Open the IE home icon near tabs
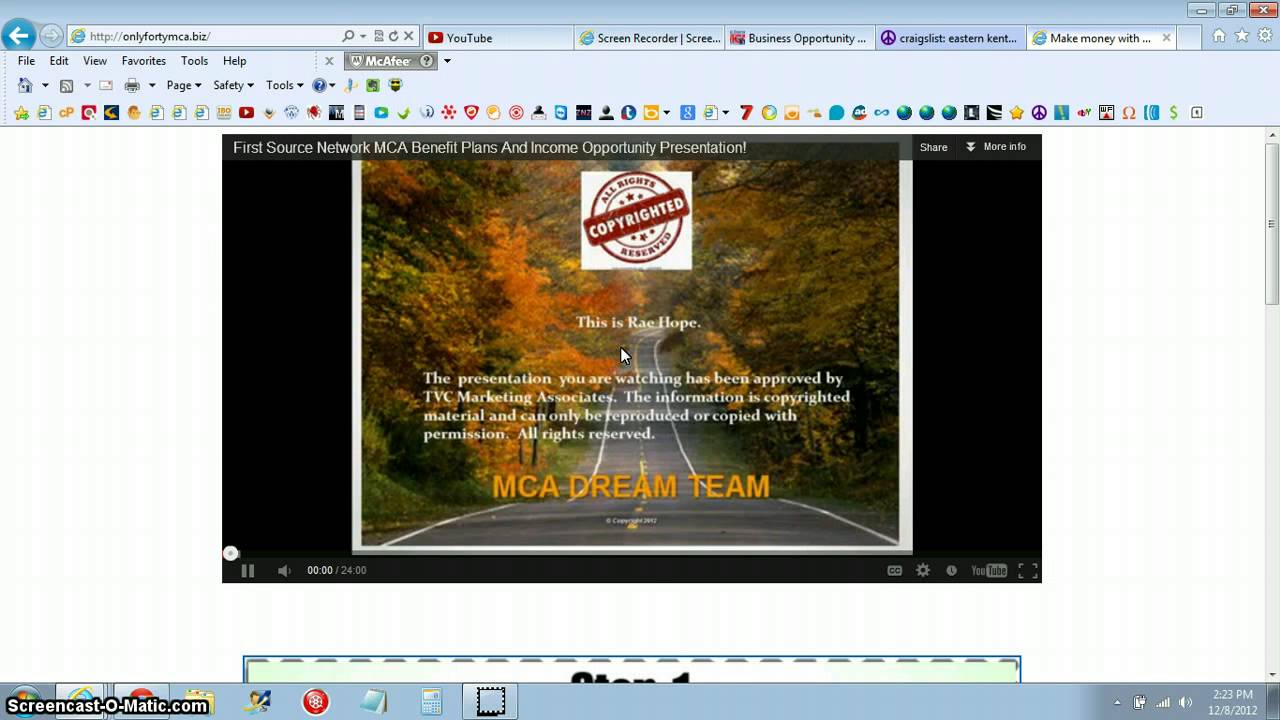The height and width of the screenshot is (720, 1280). click(x=1219, y=36)
